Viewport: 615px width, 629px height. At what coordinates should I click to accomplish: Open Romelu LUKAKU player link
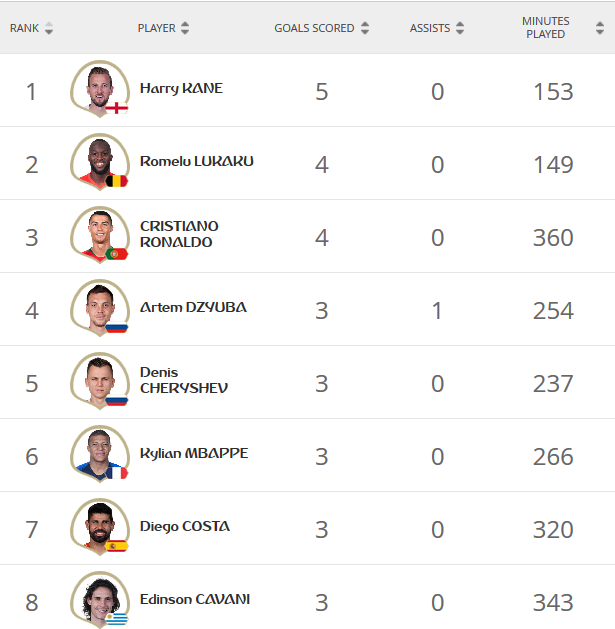[197, 161]
